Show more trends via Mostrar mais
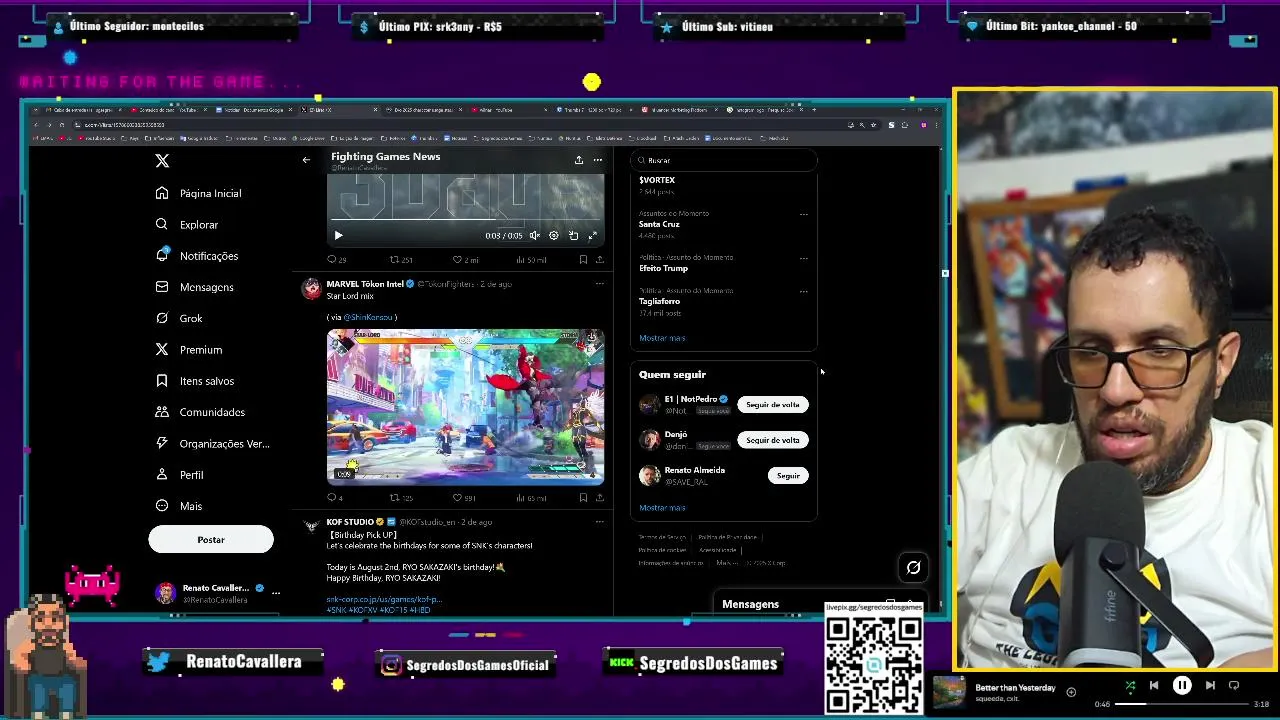The image size is (1280, 720). (x=662, y=338)
